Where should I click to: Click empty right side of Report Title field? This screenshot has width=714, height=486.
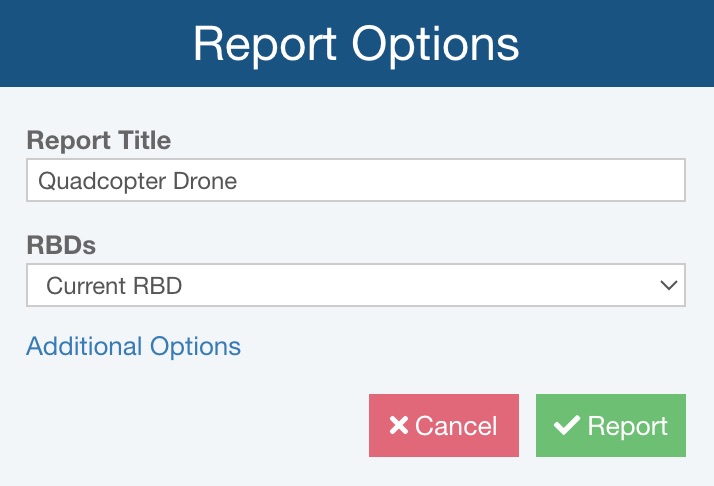coord(500,181)
